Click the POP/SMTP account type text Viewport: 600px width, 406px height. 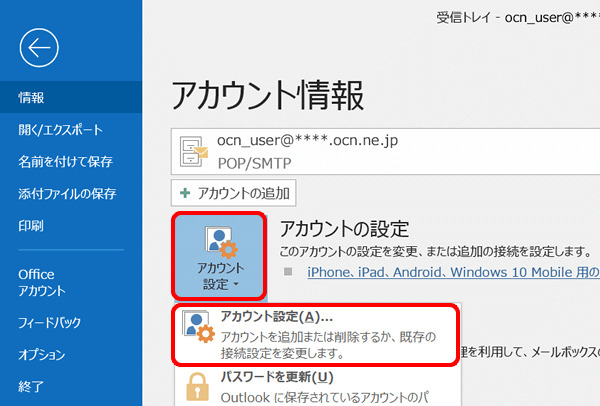click(254, 163)
